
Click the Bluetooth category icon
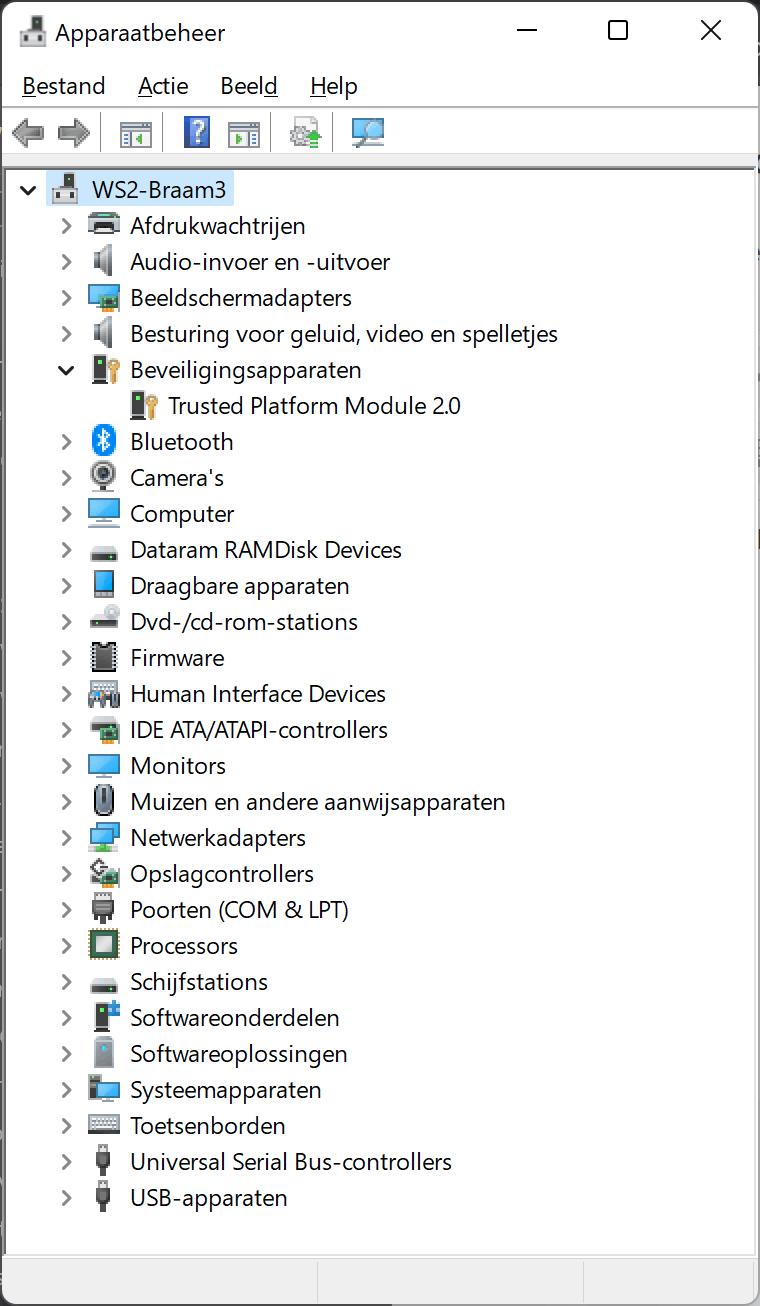(104, 441)
